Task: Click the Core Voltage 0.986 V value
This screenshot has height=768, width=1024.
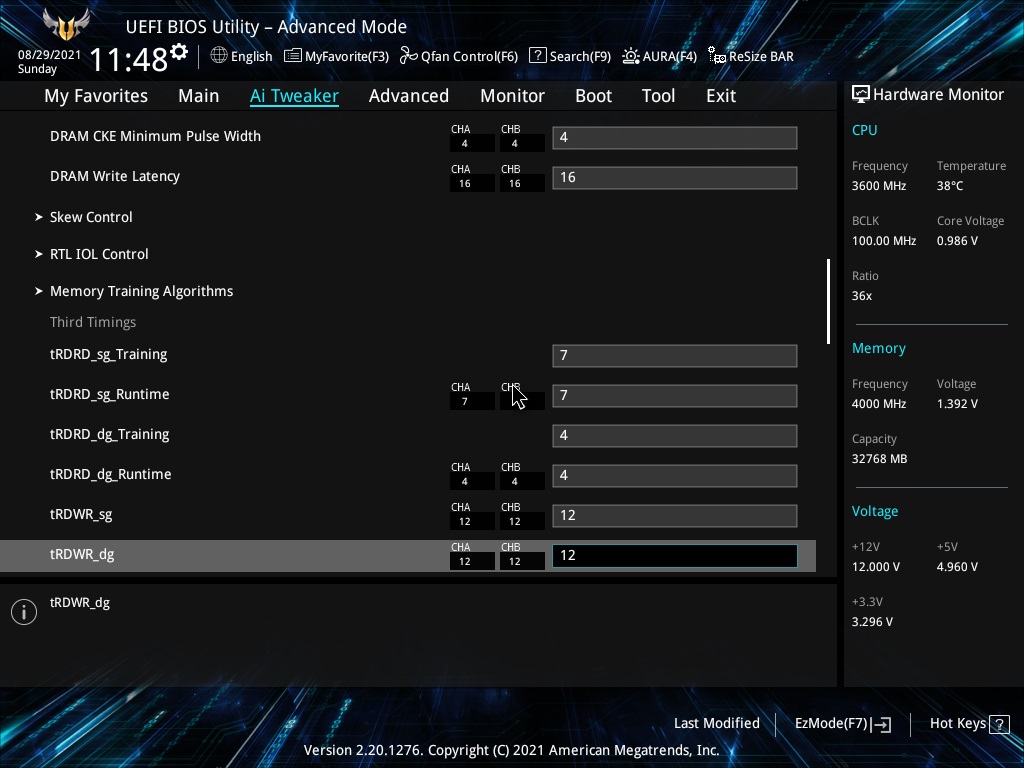Action: 957,241
